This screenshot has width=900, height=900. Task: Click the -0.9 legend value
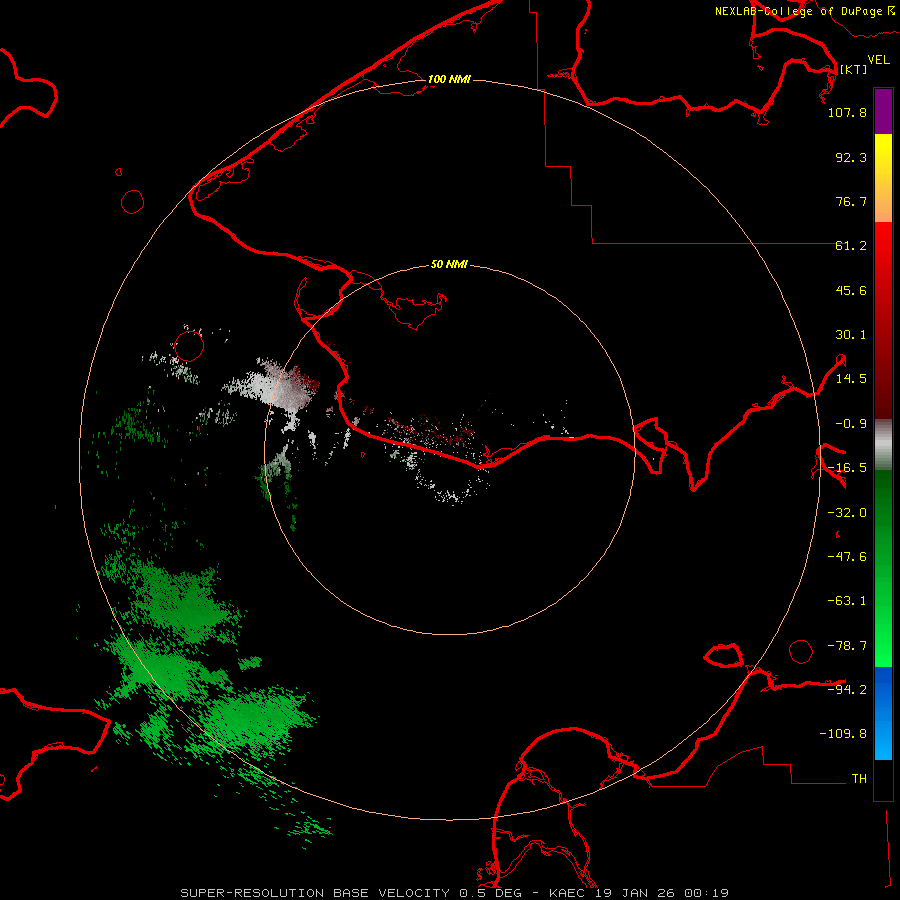click(x=851, y=424)
